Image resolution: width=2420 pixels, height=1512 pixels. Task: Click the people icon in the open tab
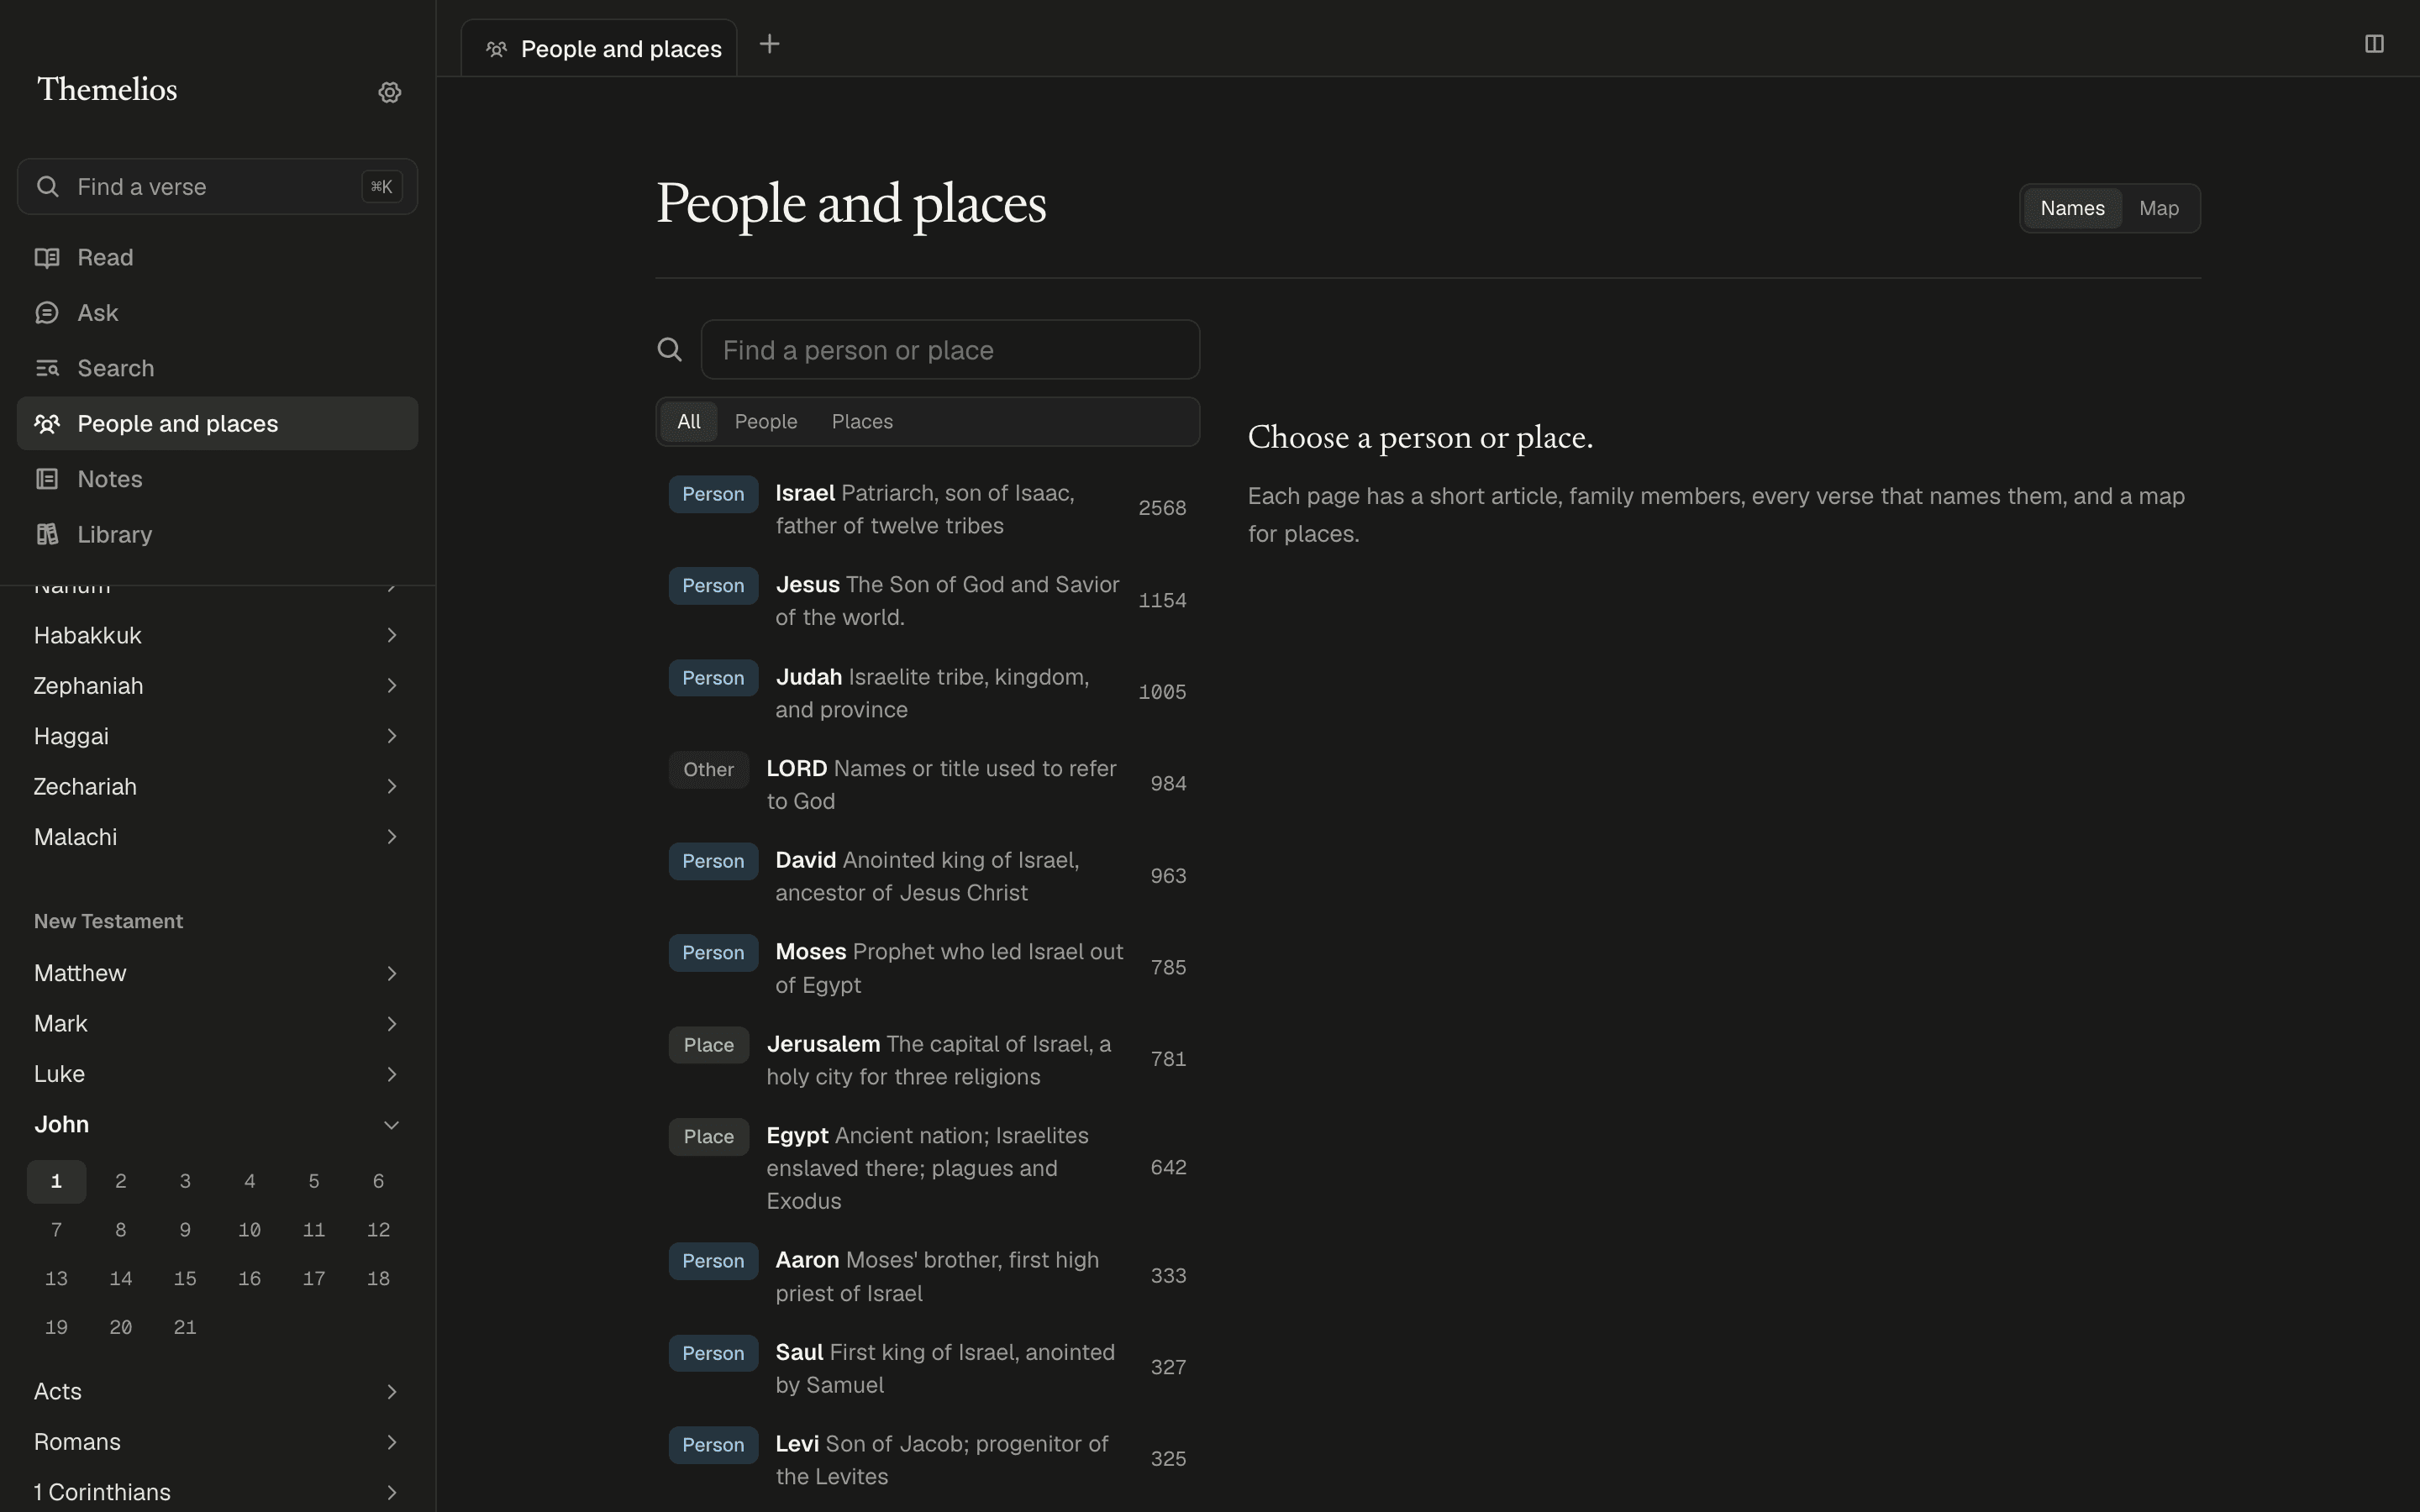point(497,49)
